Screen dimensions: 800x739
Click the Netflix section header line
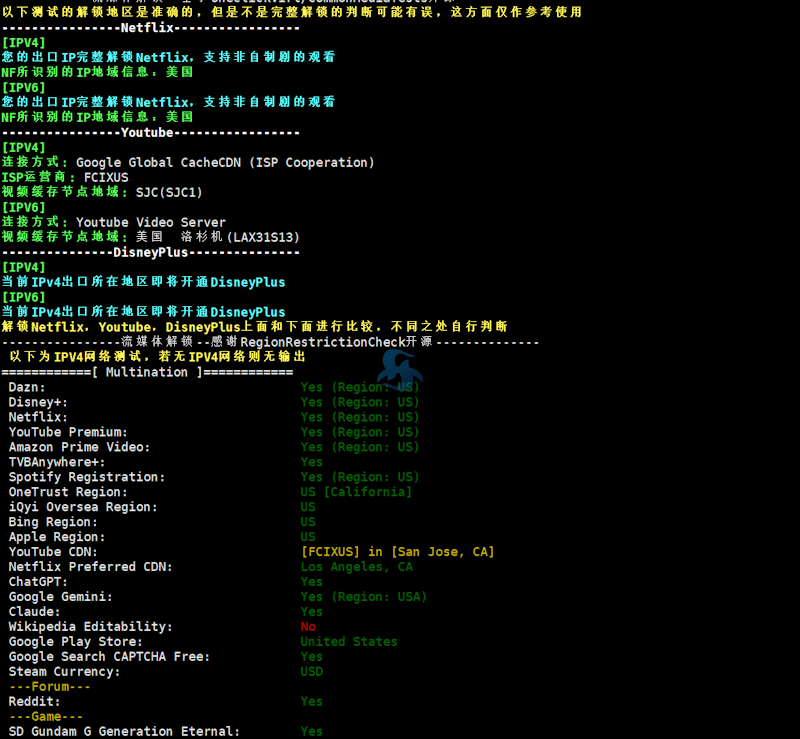tap(151, 28)
